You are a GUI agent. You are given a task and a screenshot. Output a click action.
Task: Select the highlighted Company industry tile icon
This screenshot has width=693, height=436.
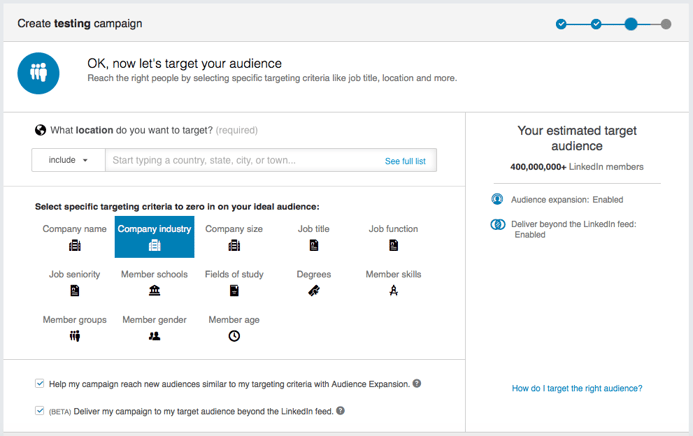[154, 245]
